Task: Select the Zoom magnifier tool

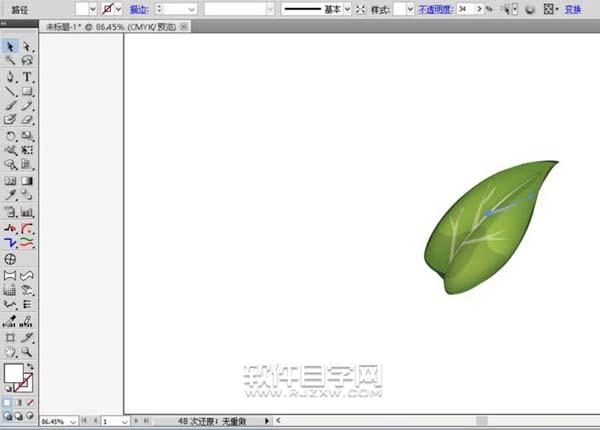Action: click(x=27, y=352)
